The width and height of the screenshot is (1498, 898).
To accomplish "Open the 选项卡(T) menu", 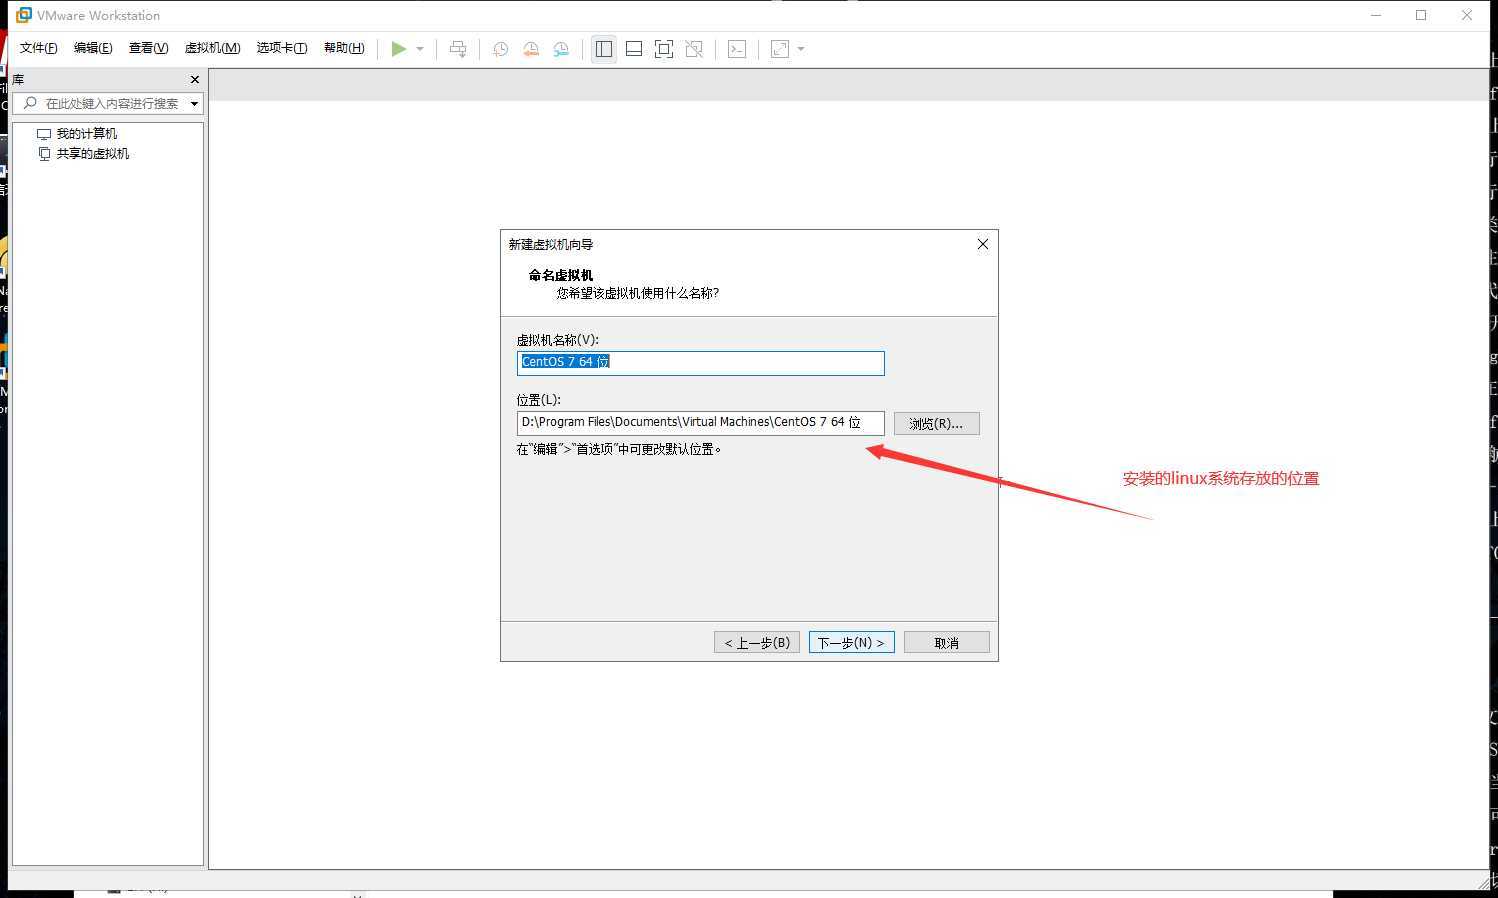I will pos(282,48).
